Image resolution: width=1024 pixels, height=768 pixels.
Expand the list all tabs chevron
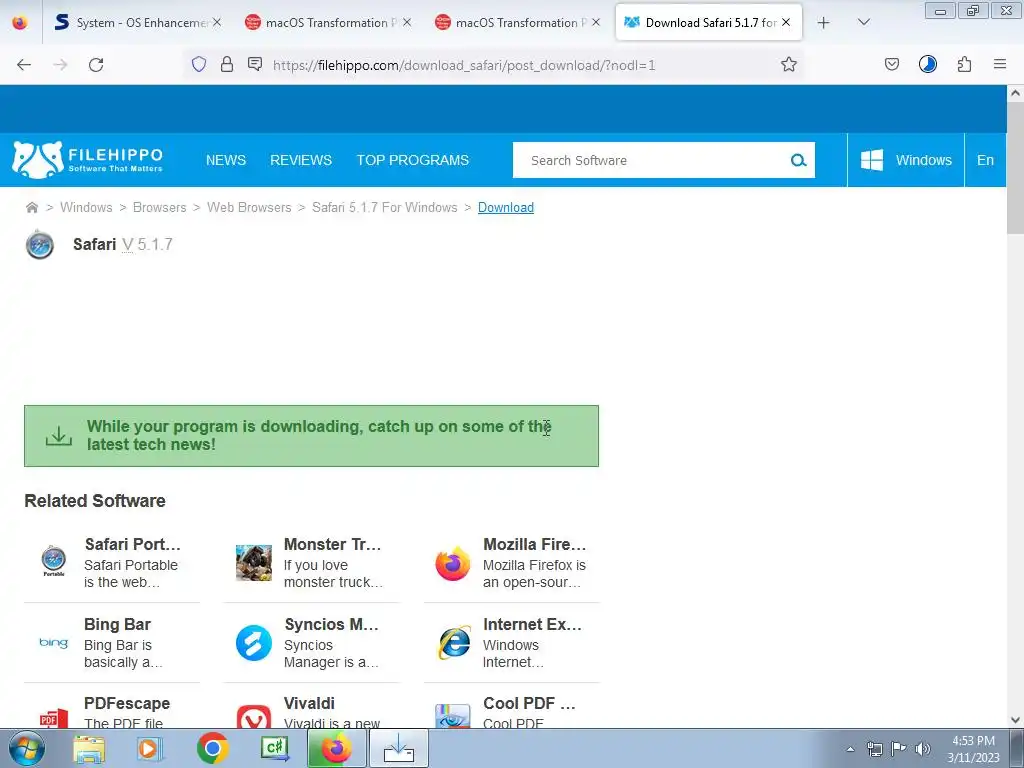(x=863, y=22)
